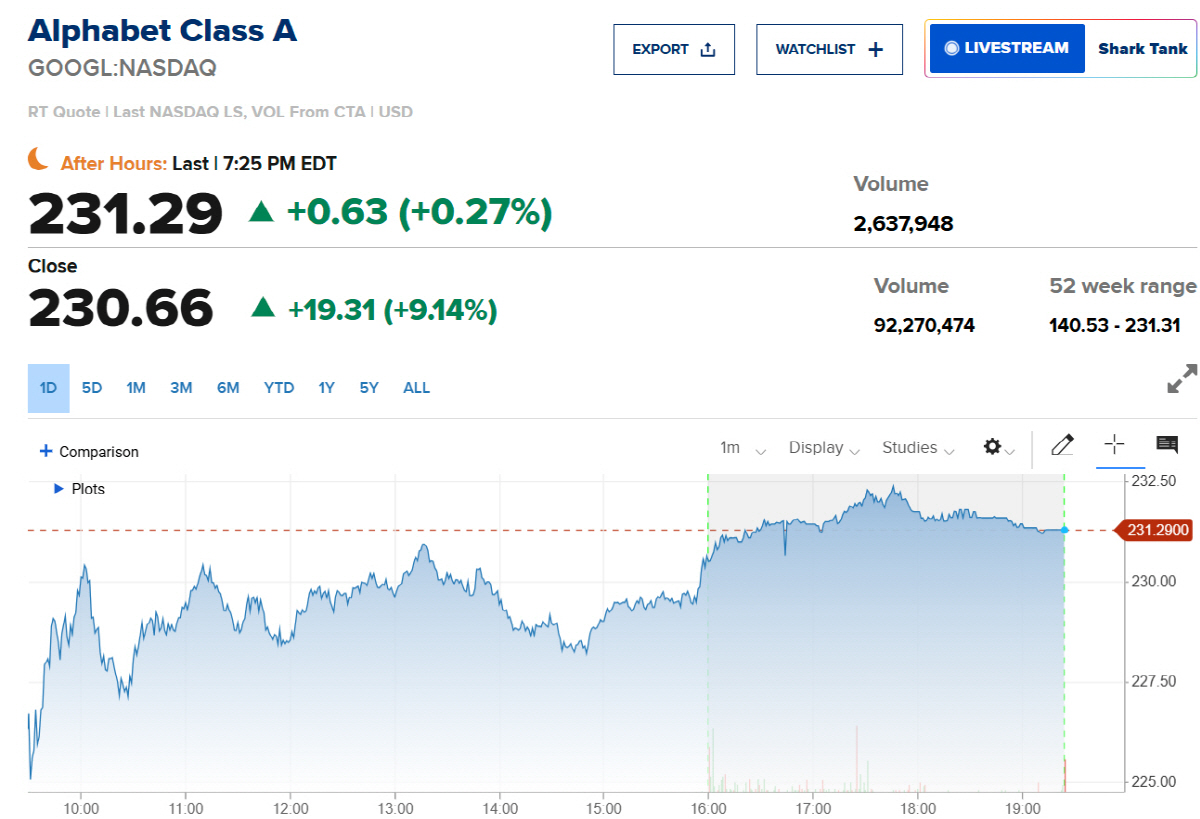Click the LIVESTREAM button

point(1007,48)
